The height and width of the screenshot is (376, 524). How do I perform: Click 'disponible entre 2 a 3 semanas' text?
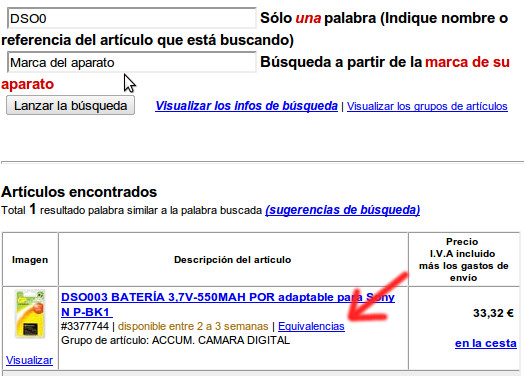(x=193, y=326)
